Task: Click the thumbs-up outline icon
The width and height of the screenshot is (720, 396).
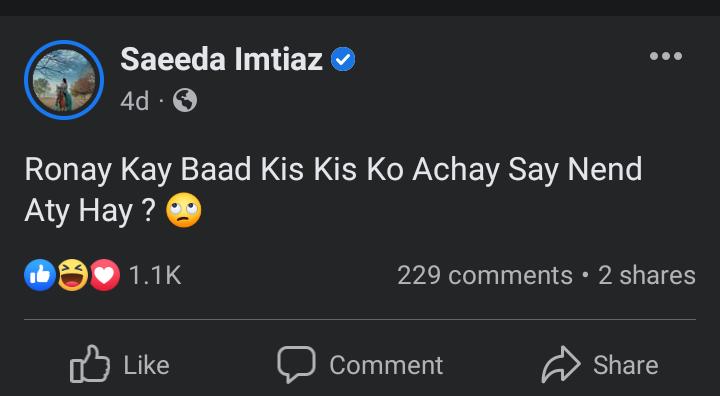Action: [x=90, y=364]
